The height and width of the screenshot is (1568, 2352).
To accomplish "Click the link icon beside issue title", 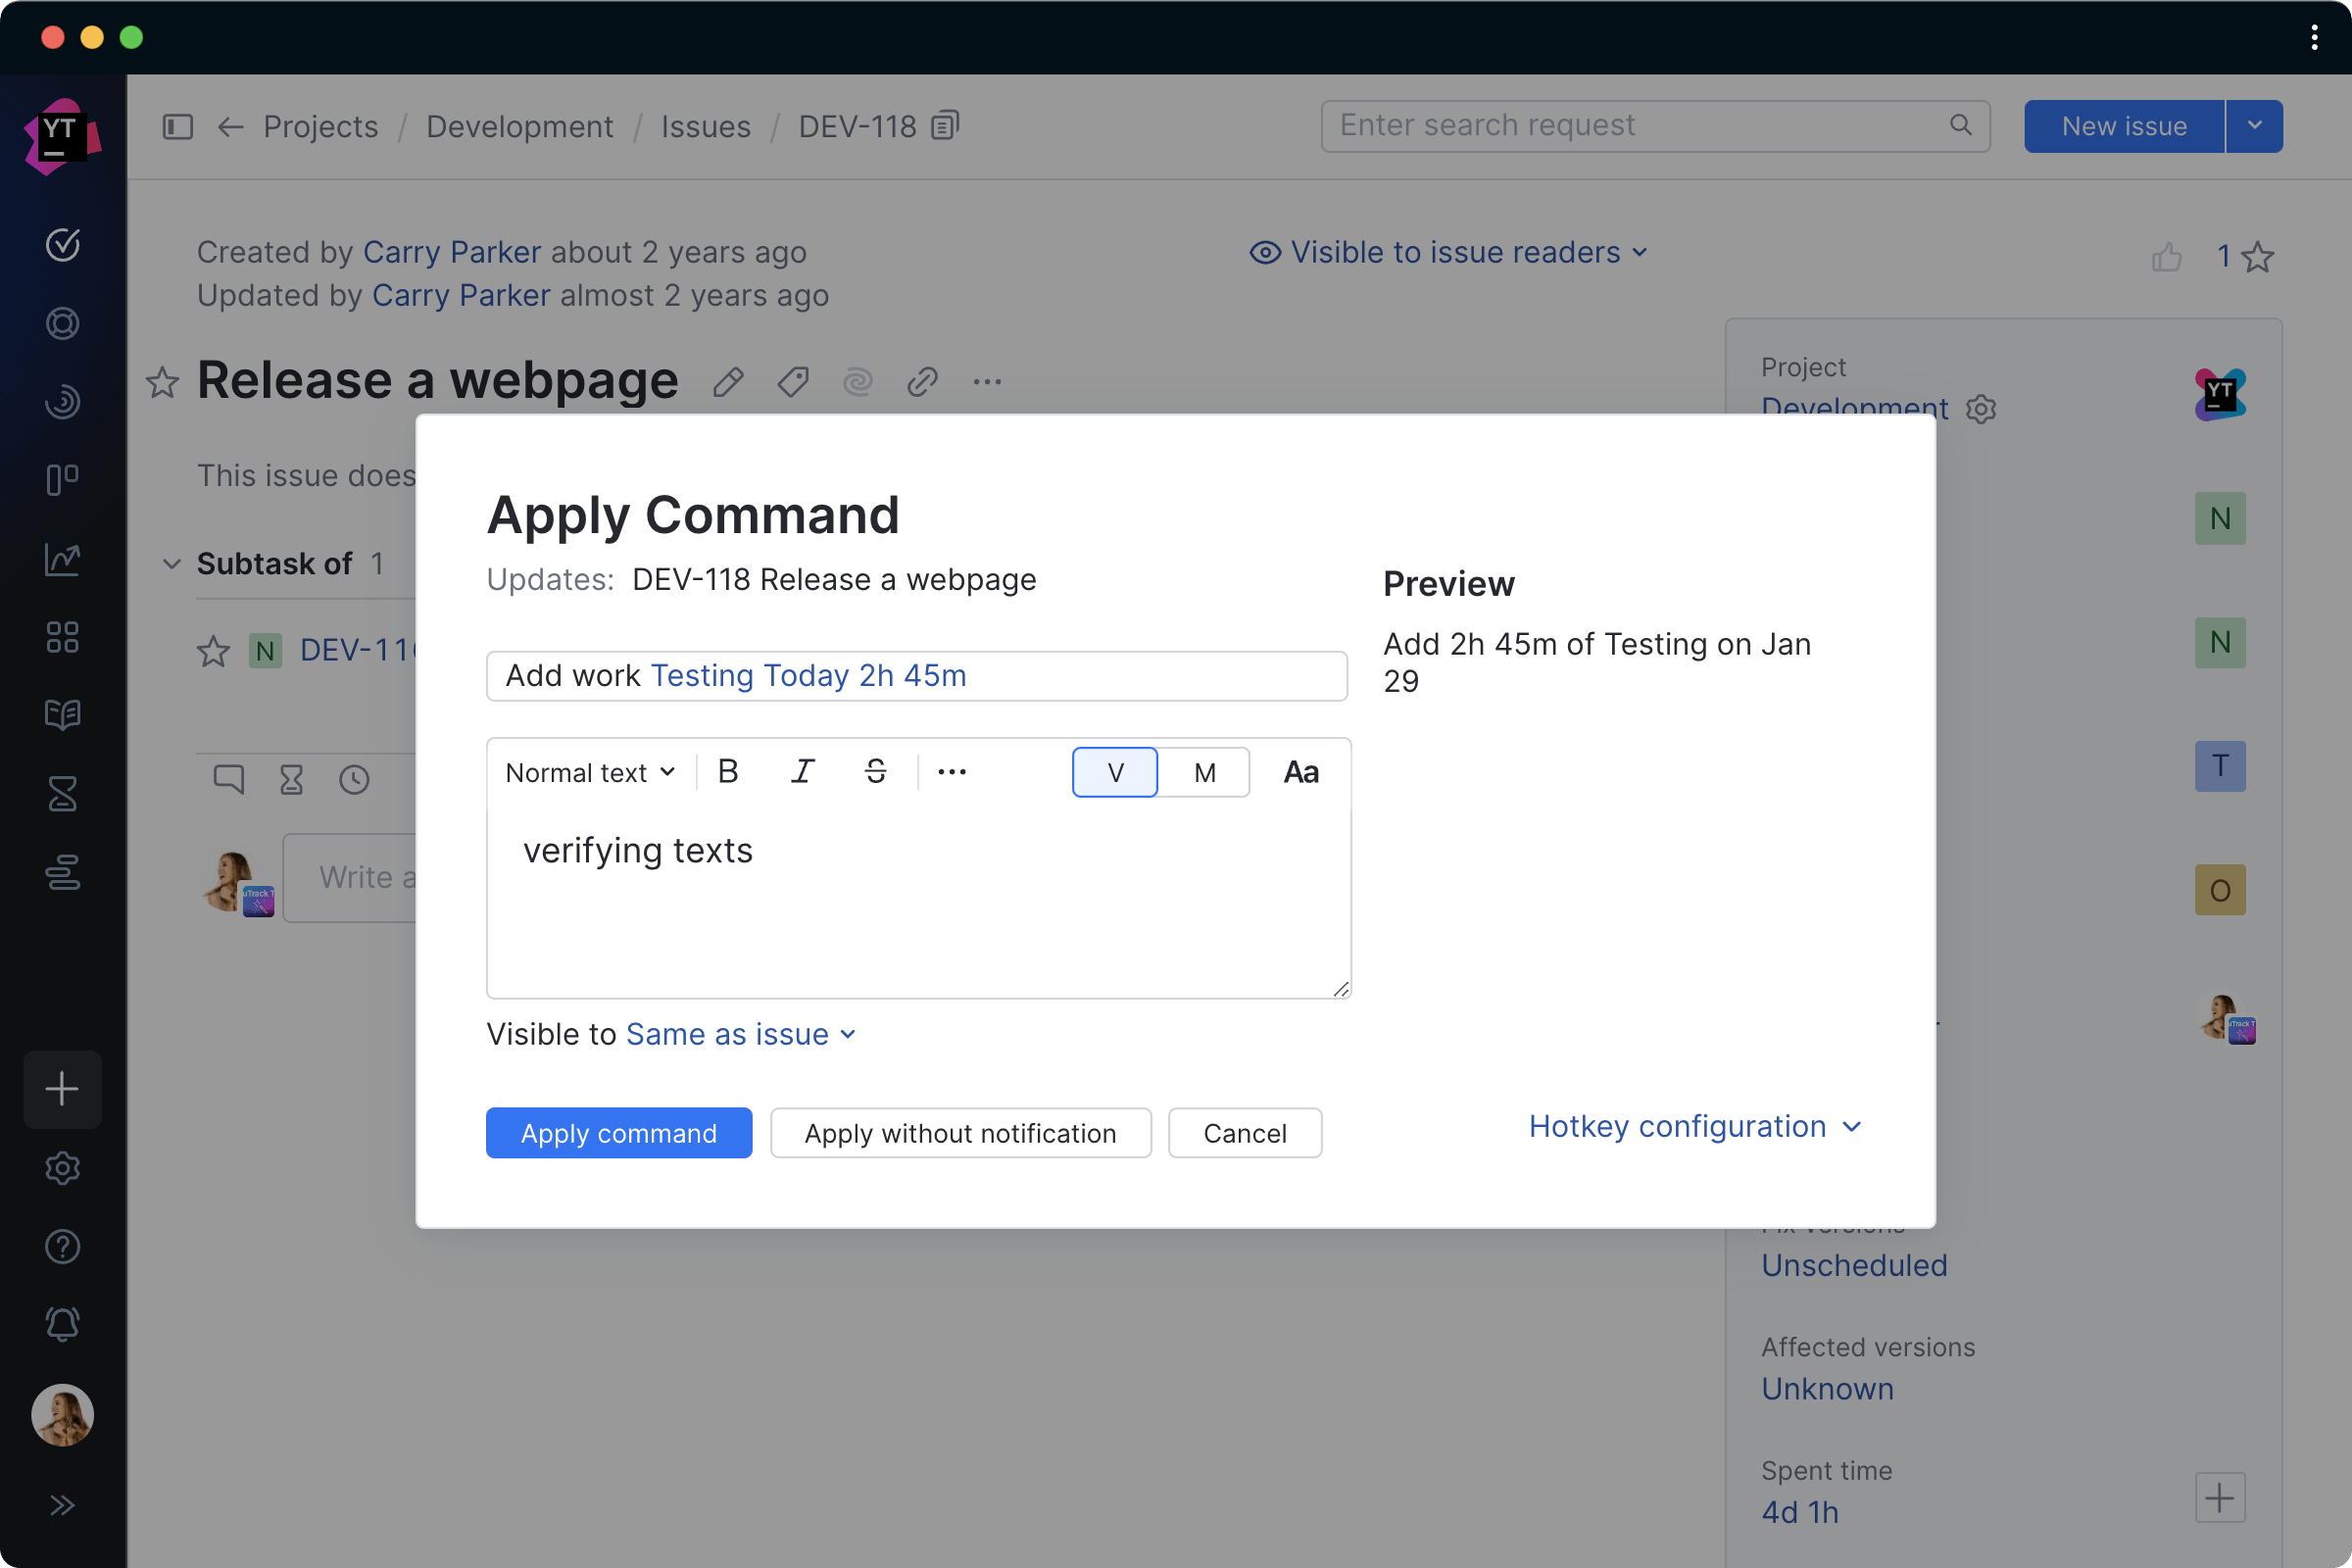I will coord(922,382).
